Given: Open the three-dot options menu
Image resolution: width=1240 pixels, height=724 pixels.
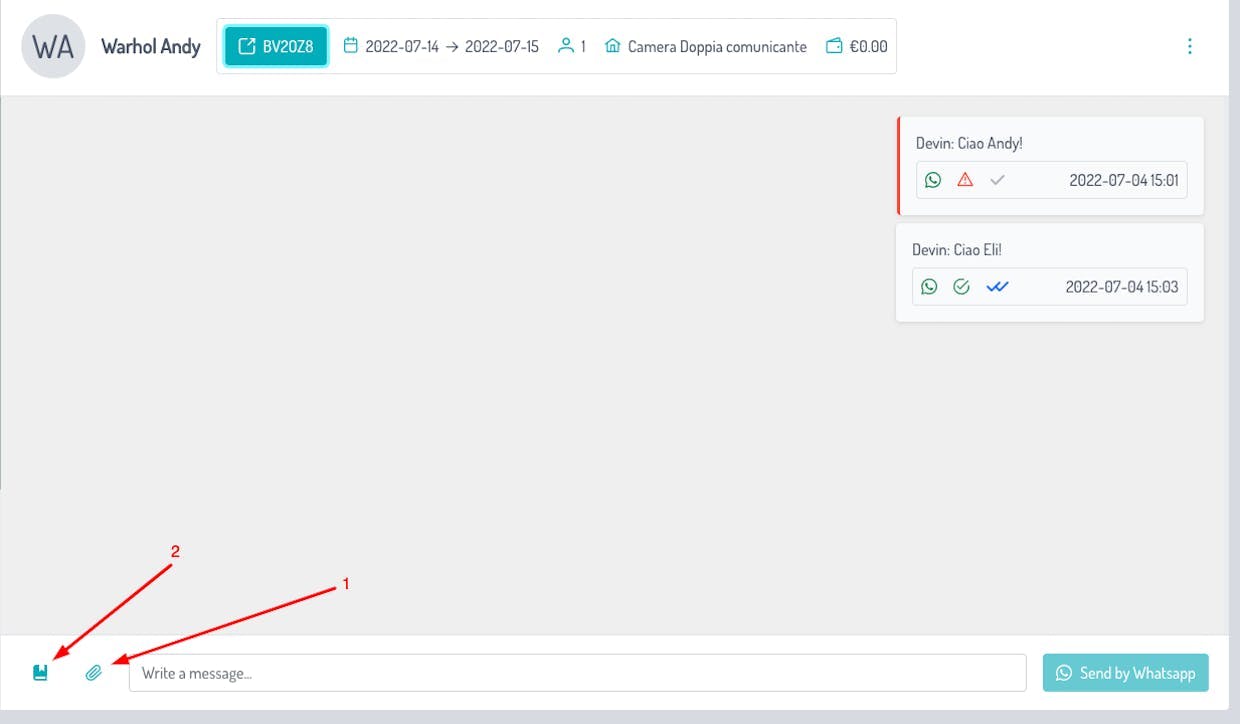Looking at the screenshot, I should tap(1189, 46).
